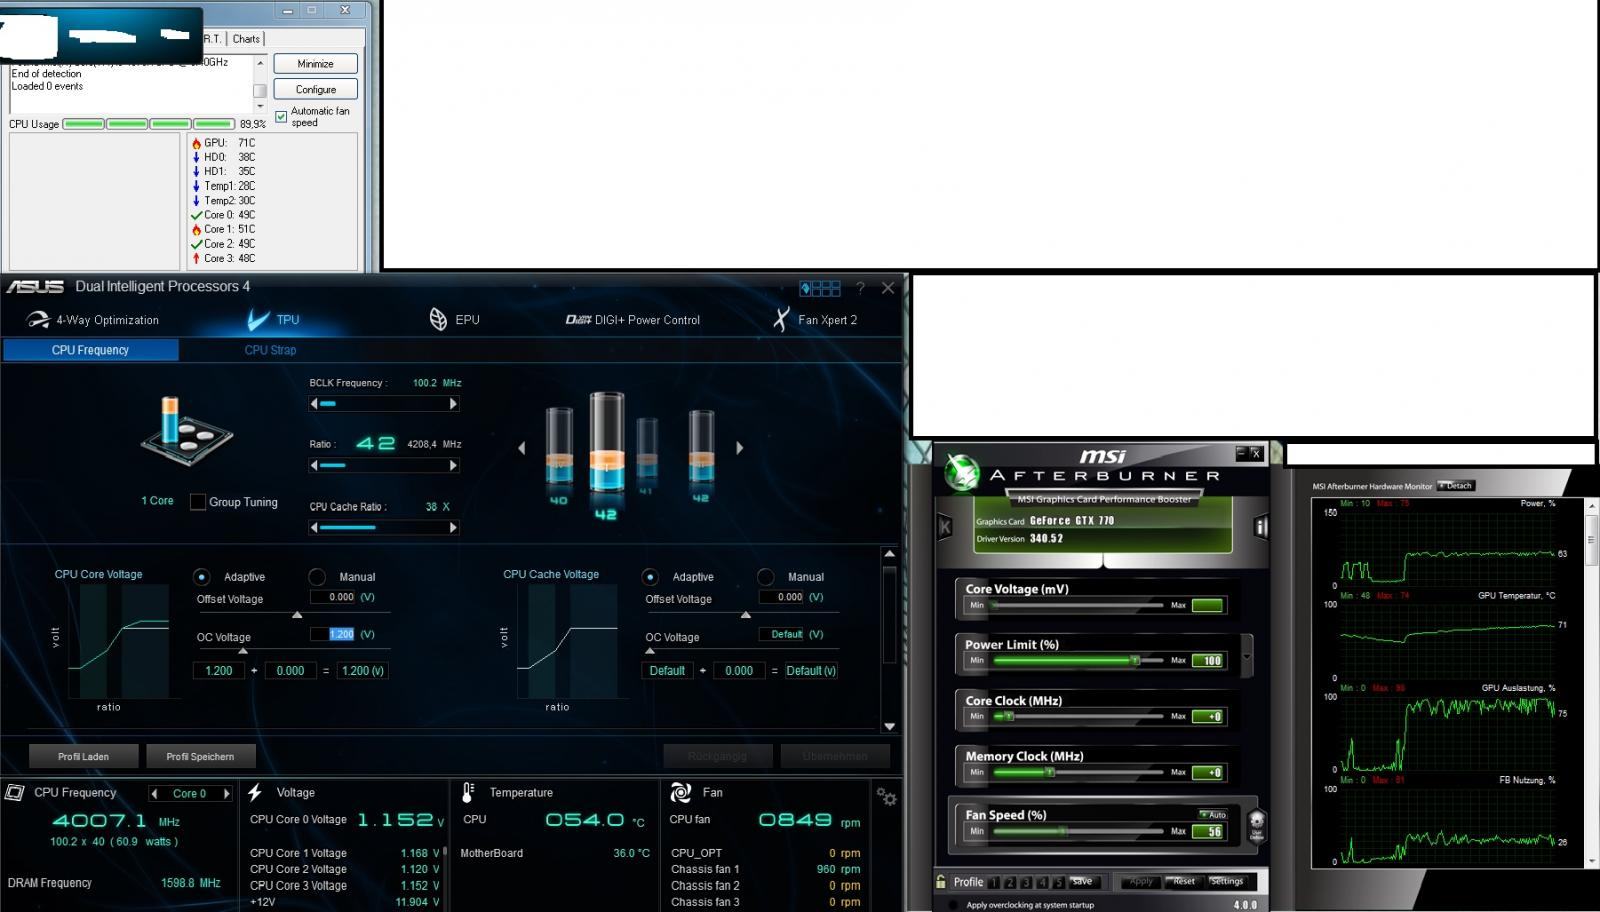
Task: Click the Afterburner info i button
Action: click(1261, 527)
